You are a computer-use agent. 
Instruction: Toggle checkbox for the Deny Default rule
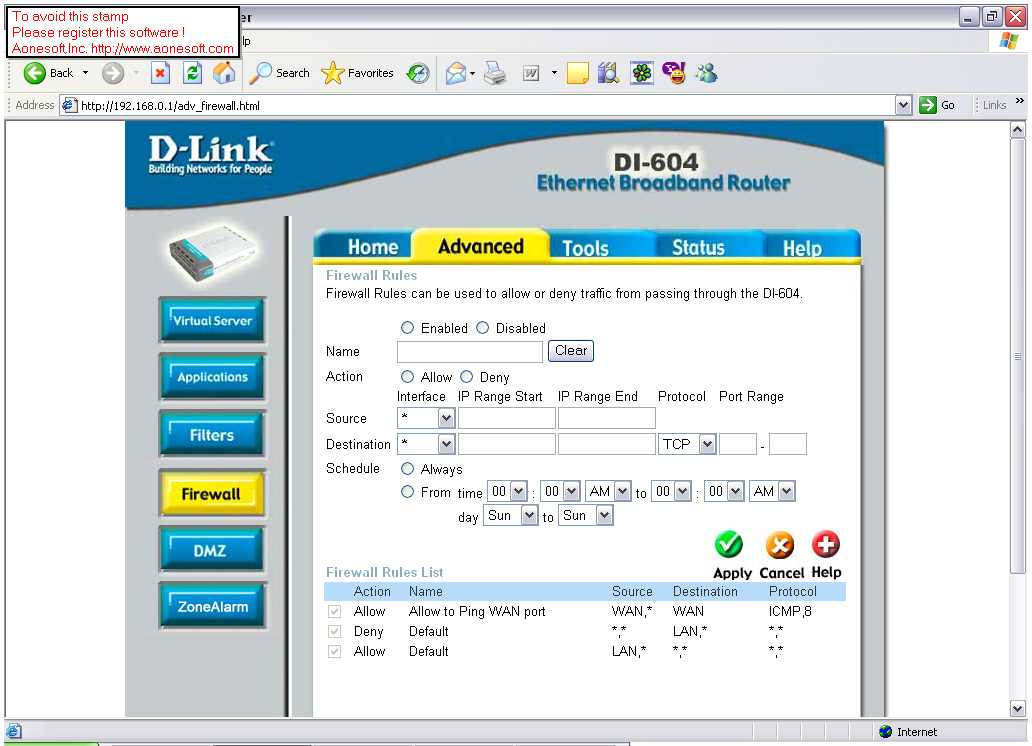click(334, 631)
